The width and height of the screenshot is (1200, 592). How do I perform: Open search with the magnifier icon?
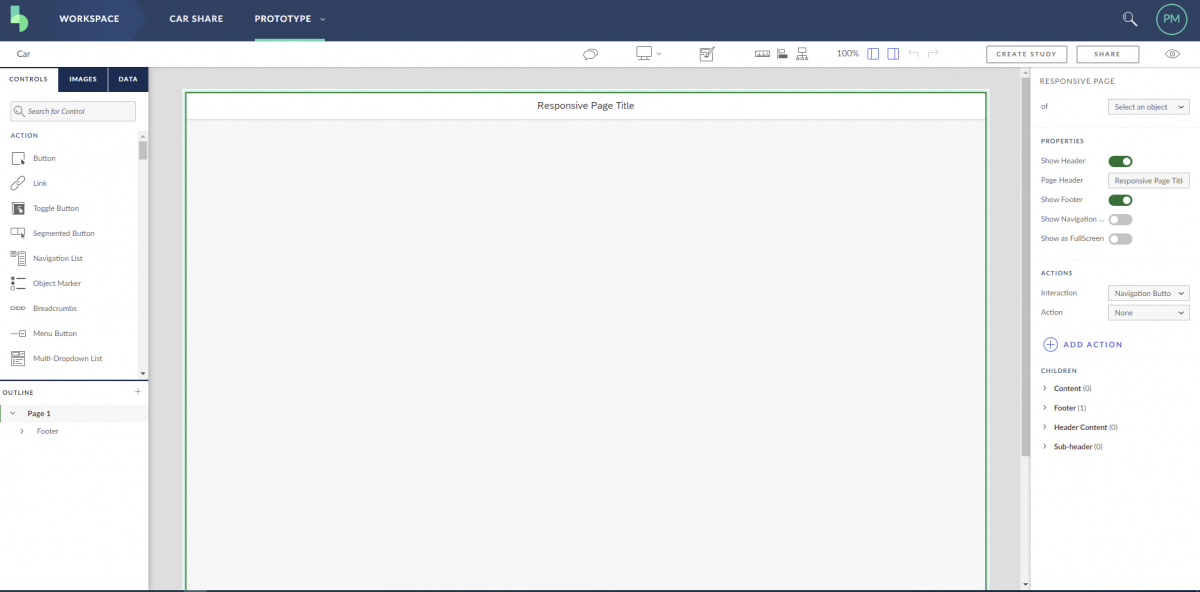(x=1130, y=19)
